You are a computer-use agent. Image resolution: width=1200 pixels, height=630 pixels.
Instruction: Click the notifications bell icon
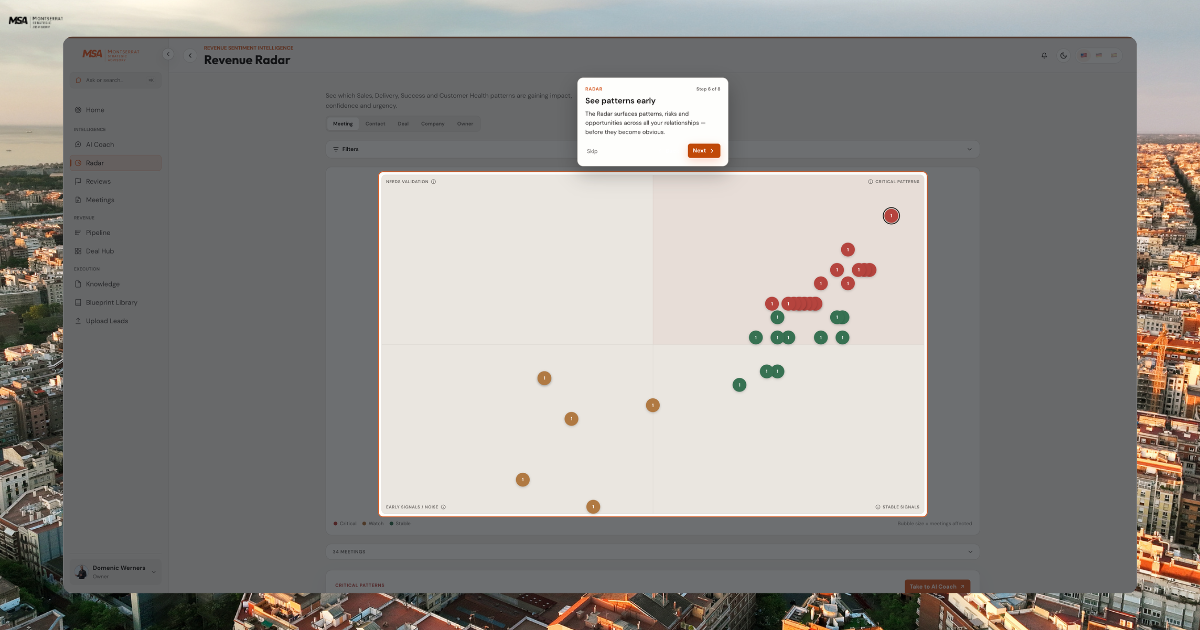pyautogui.click(x=1044, y=55)
